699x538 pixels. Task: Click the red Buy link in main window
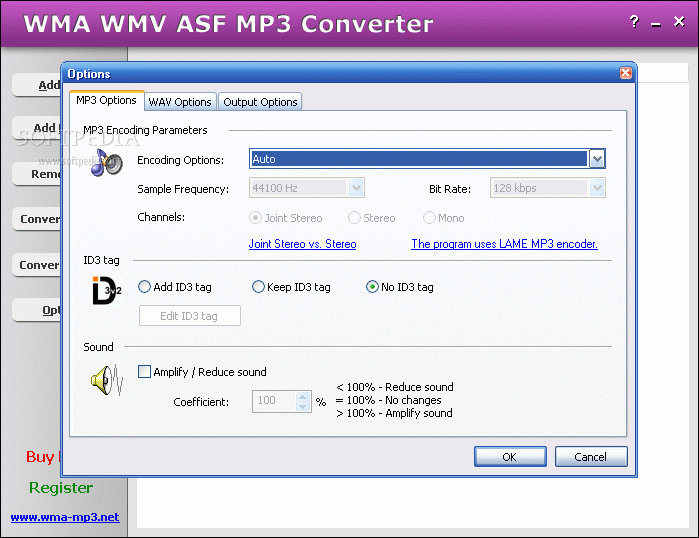click(x=43, y=457)
